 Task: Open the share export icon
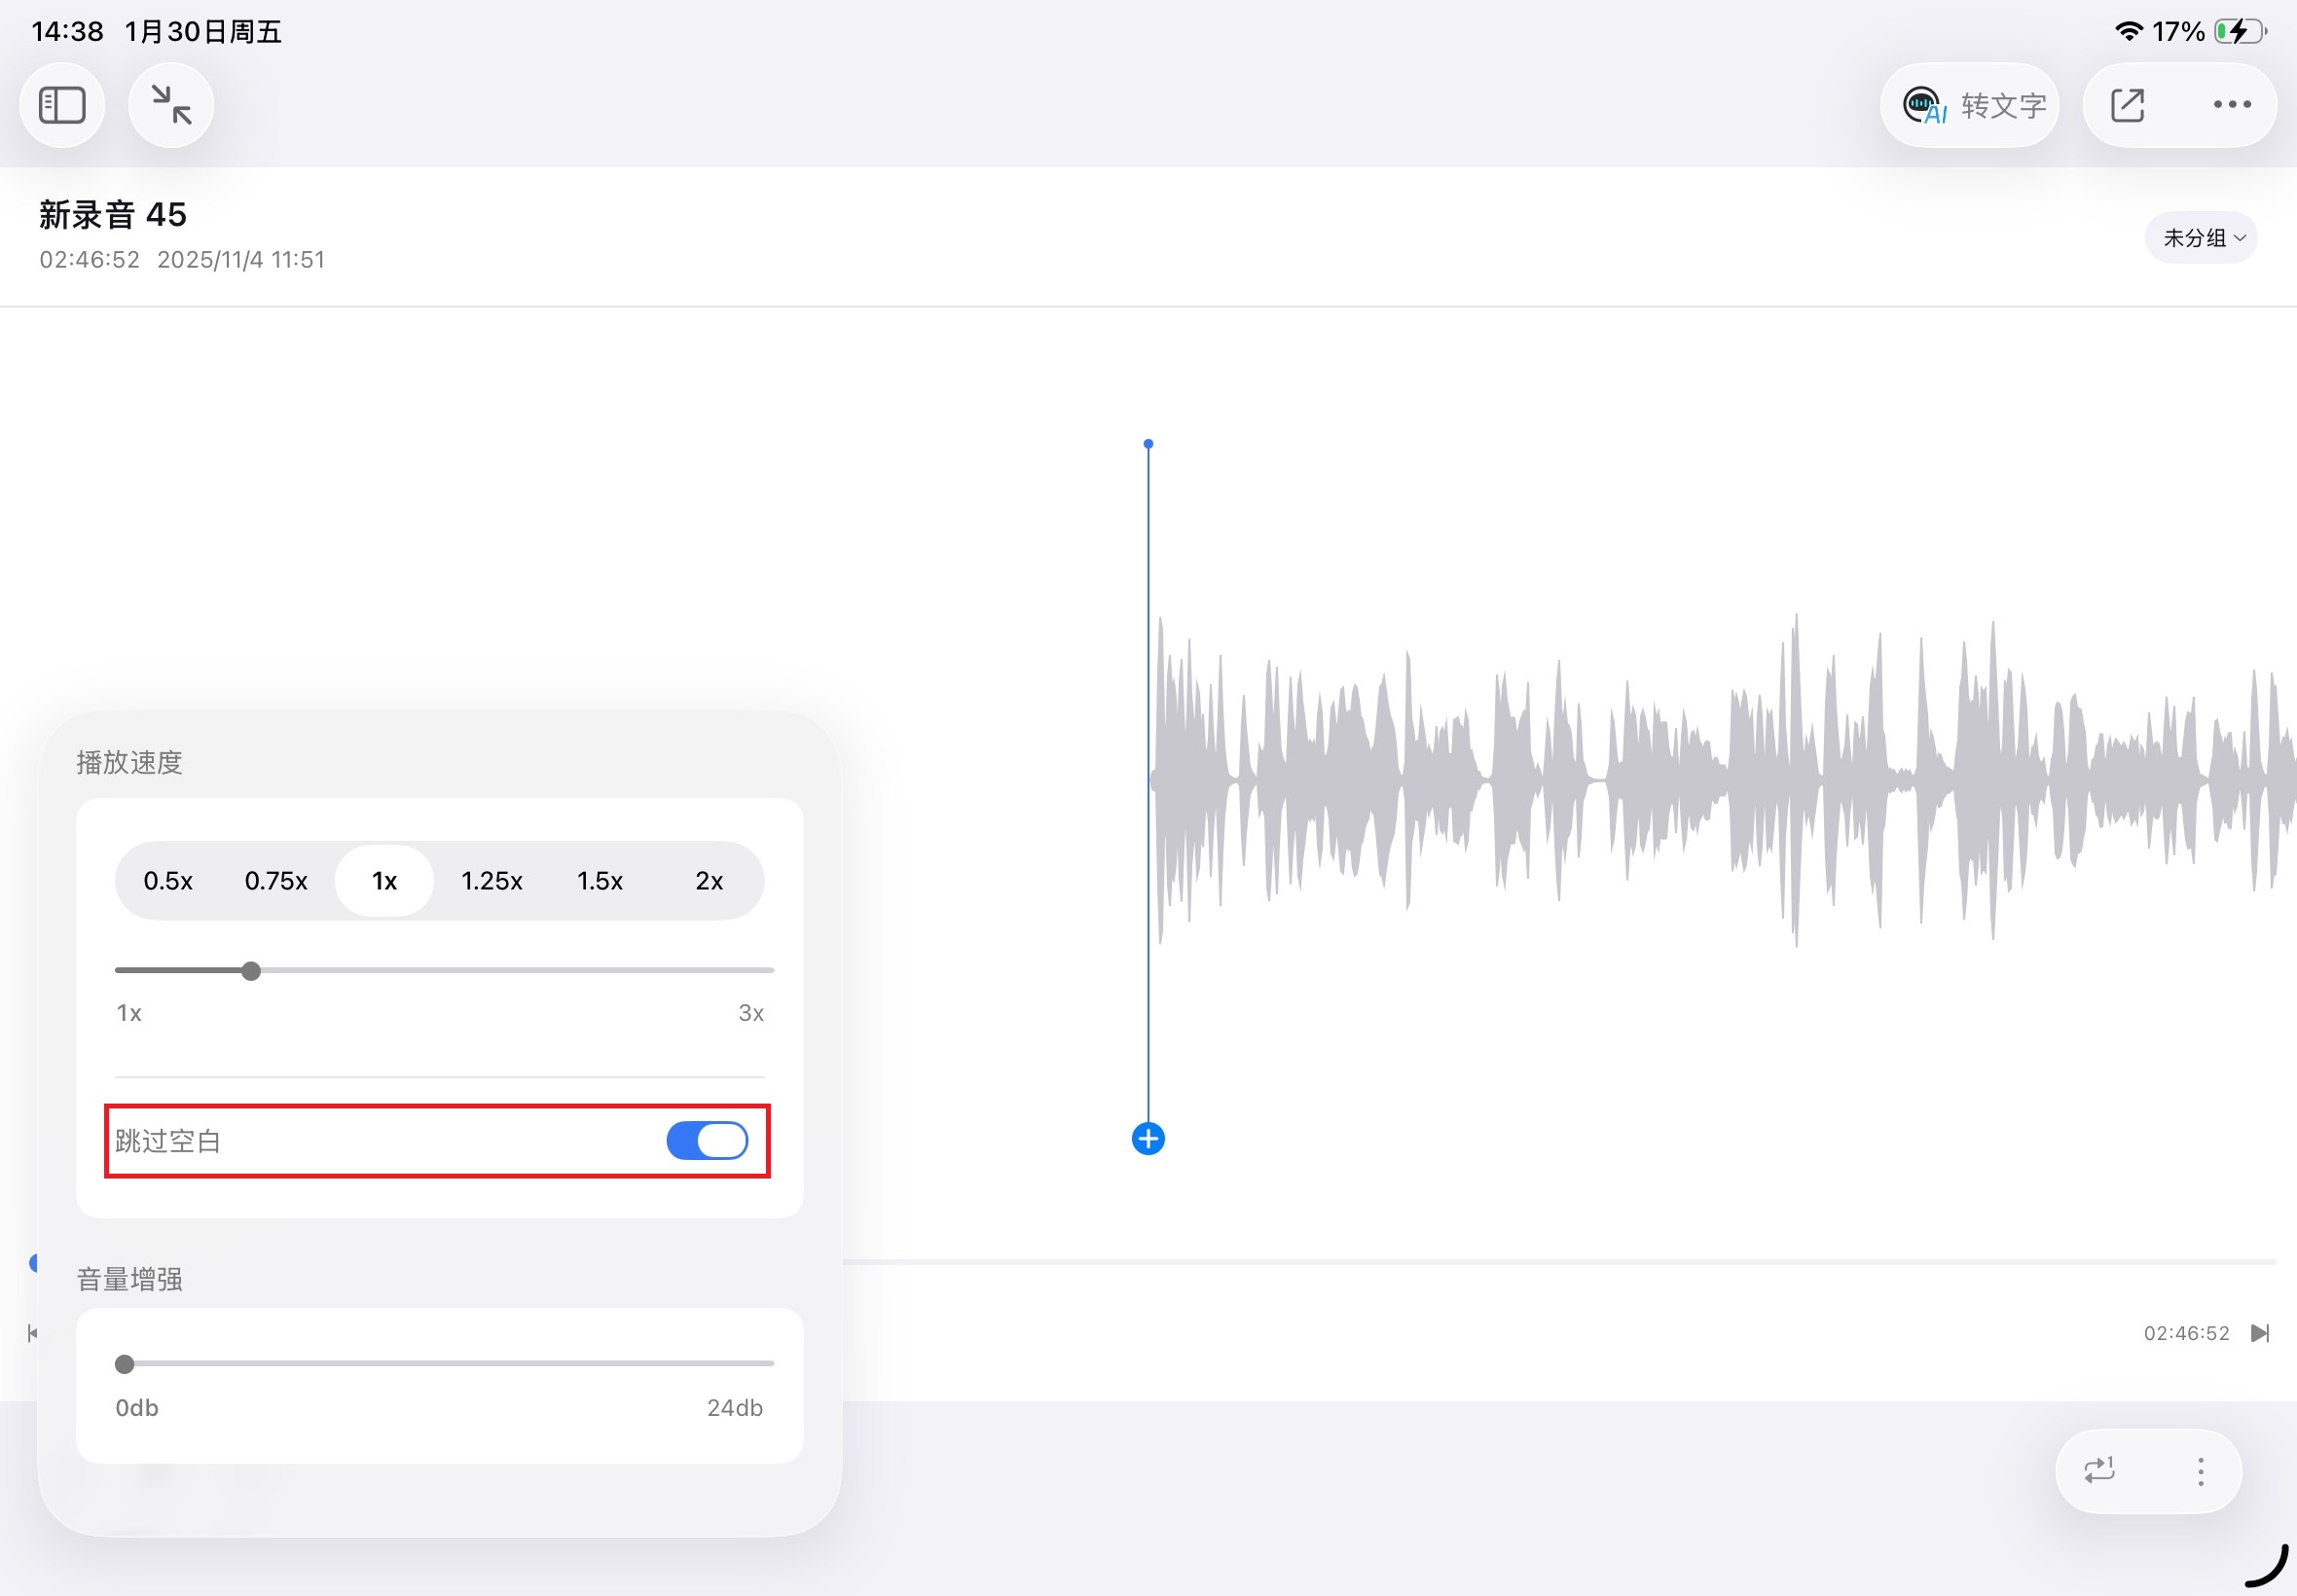(2127, 105)
